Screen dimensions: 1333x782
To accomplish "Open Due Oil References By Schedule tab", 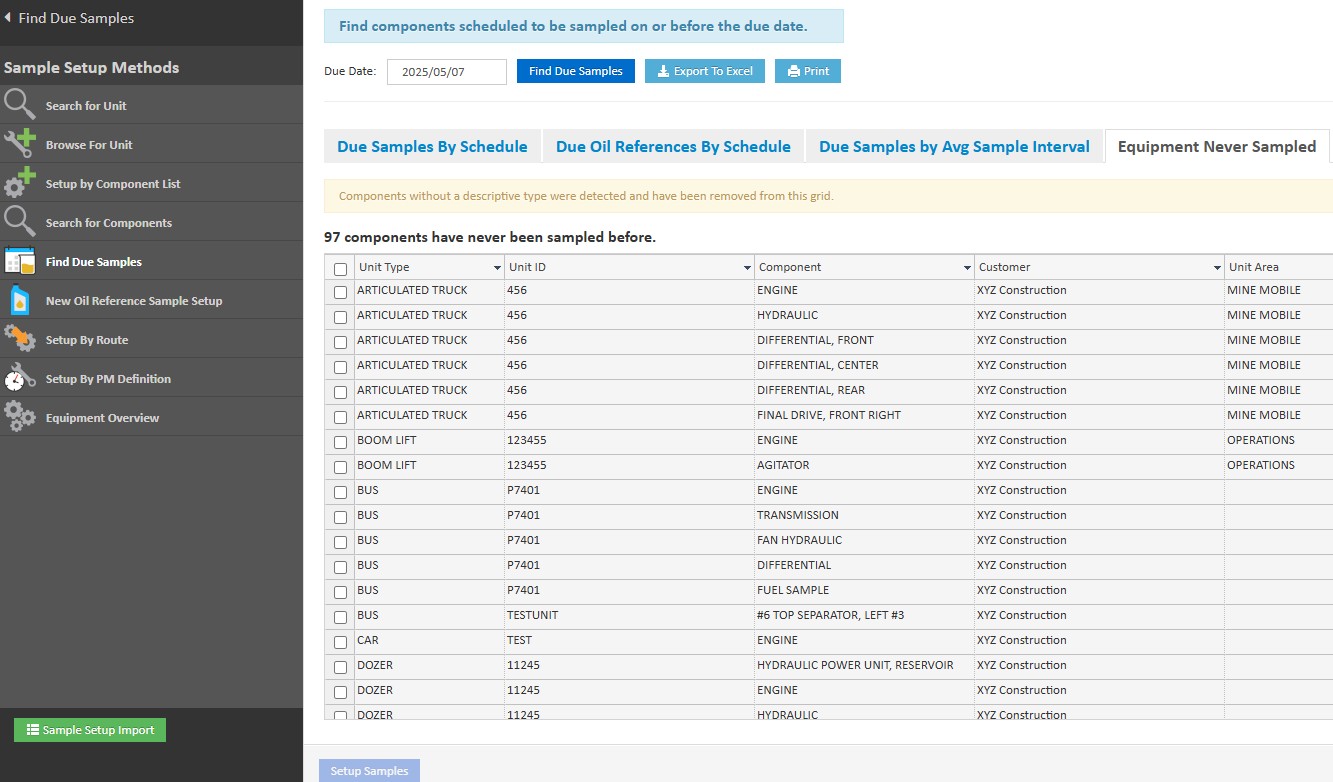I will [x=673, y=147].
